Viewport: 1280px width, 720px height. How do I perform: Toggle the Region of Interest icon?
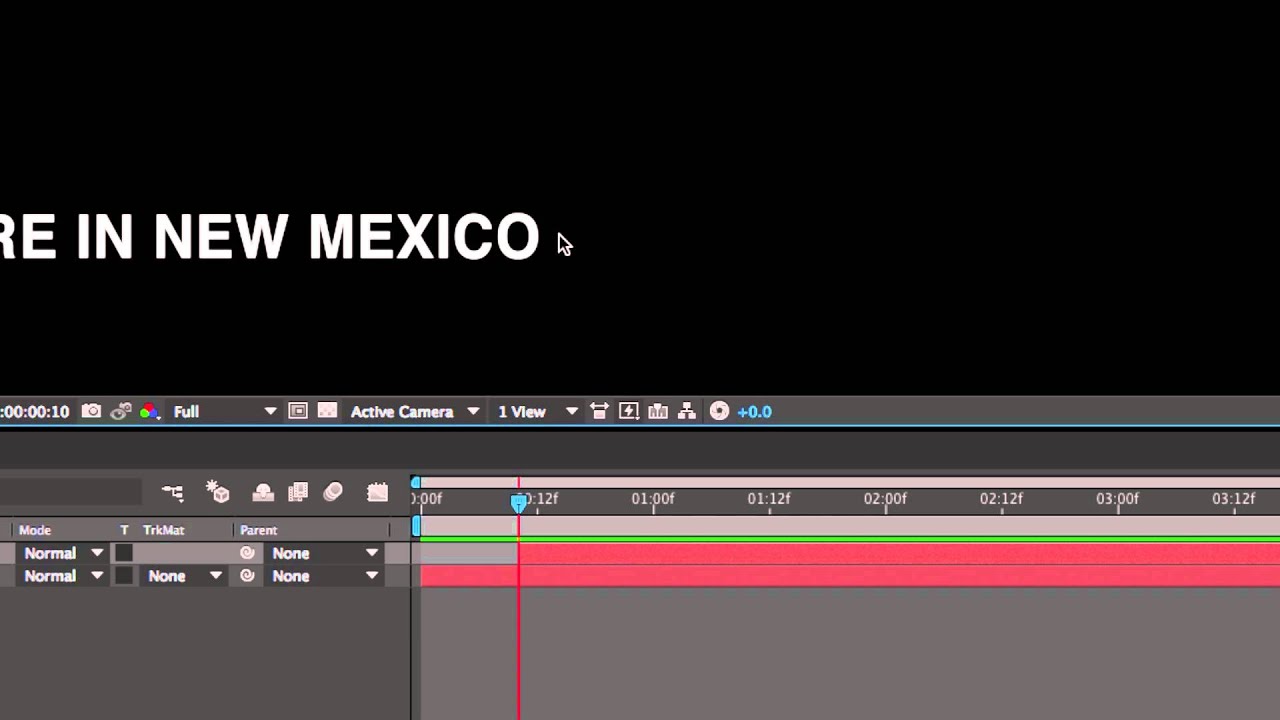[298, 411]
